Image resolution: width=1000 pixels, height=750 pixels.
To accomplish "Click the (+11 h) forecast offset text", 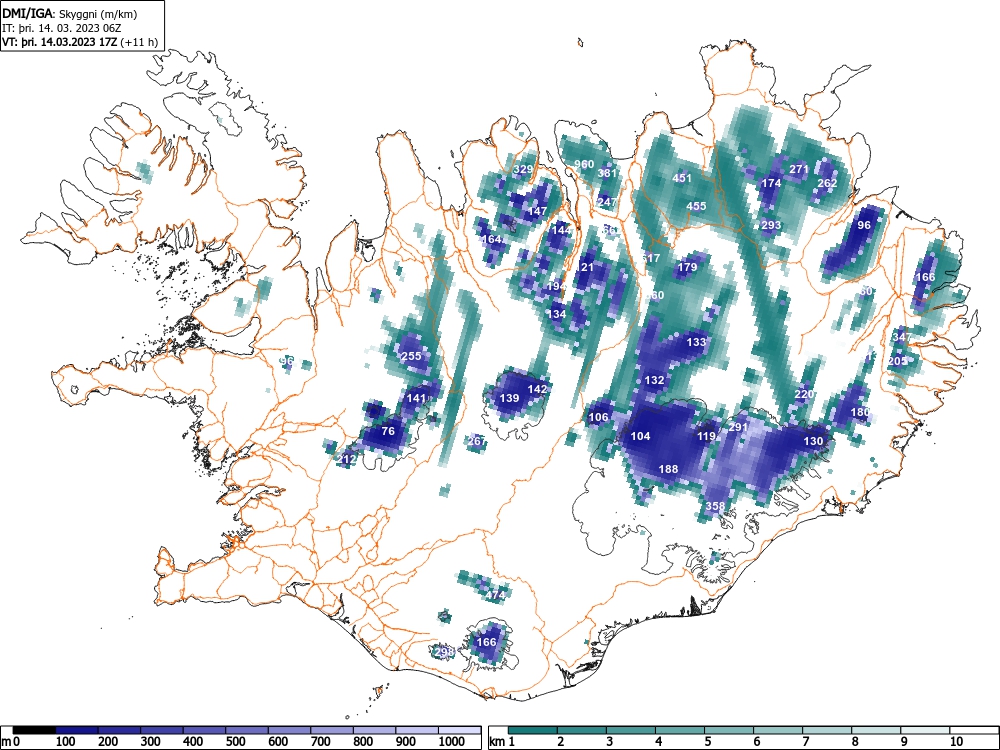I will pos(139,42).
